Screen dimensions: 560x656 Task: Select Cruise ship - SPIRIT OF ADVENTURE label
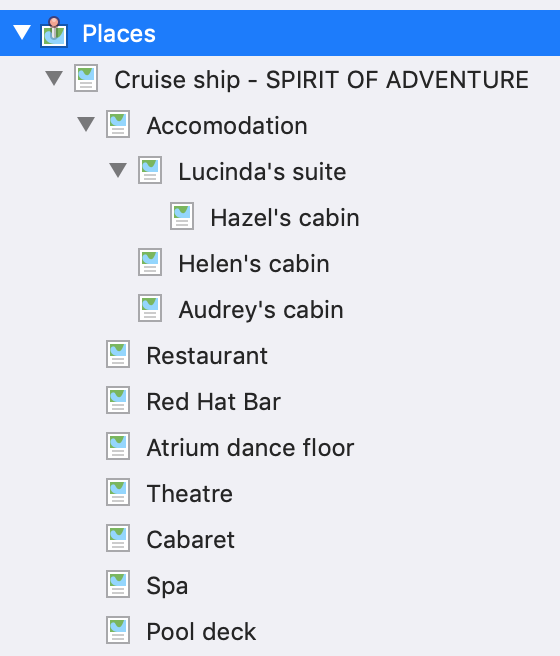pyautogui.click(x=322, y=79)
